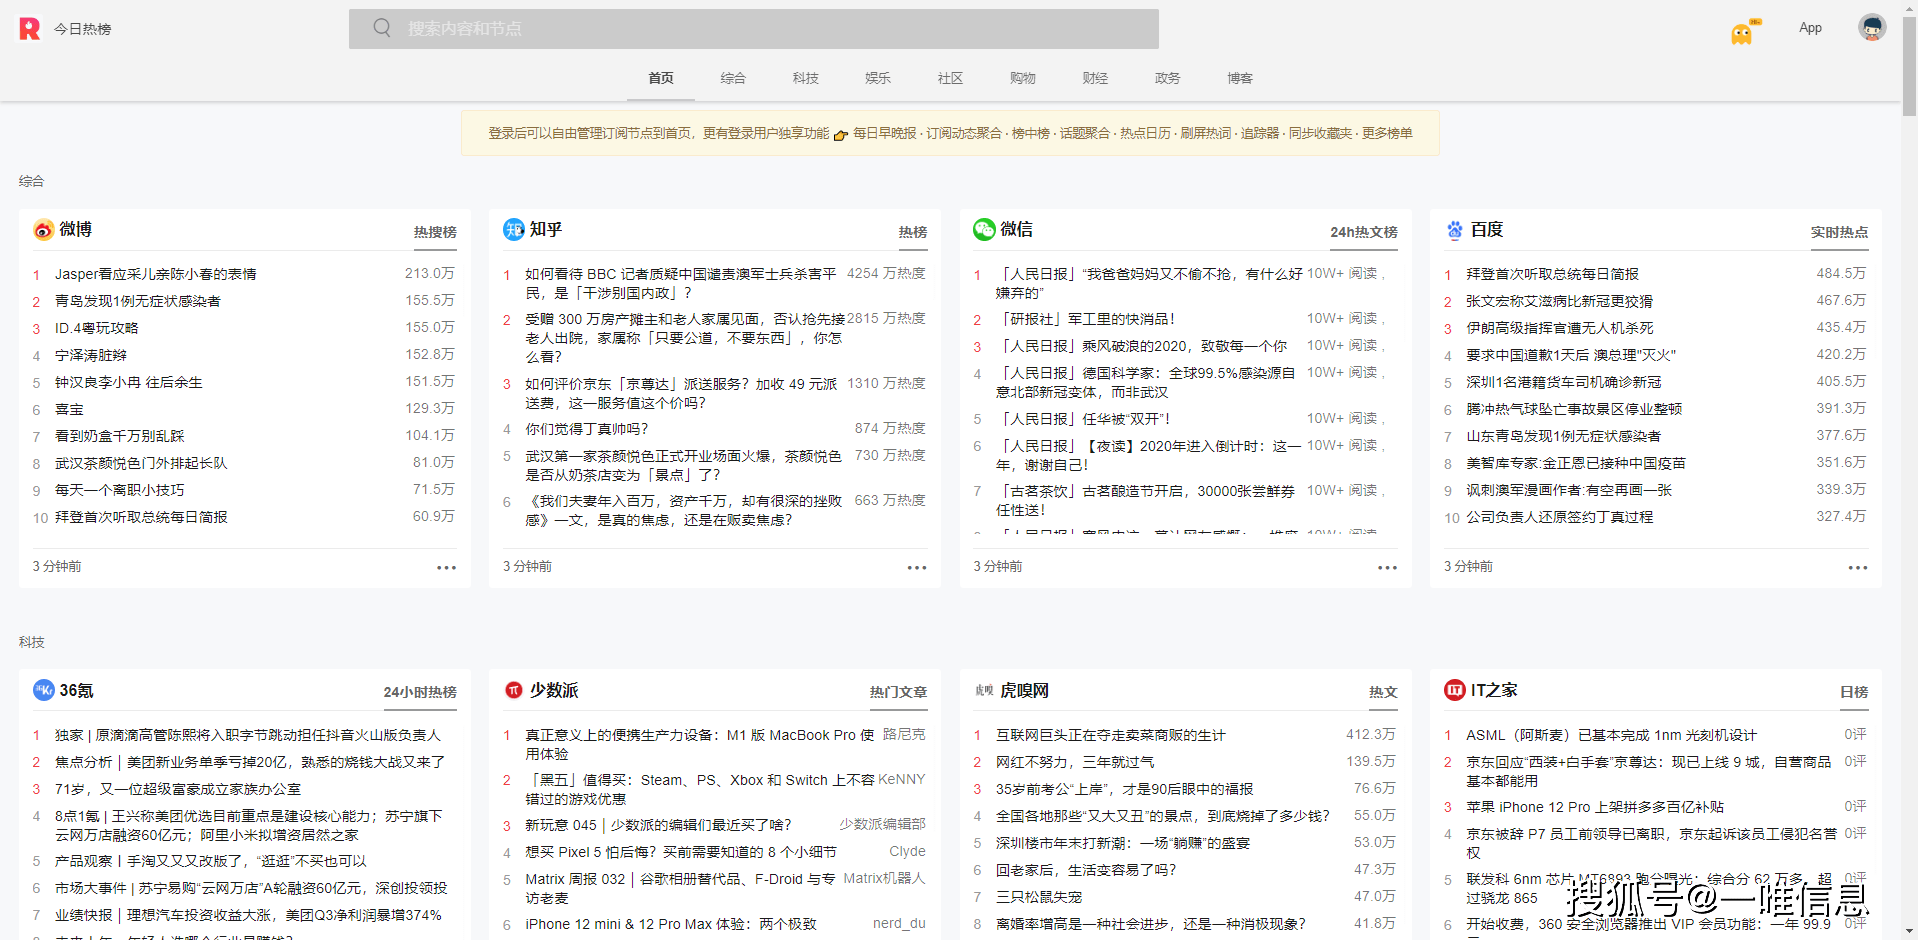Open 少数派 article 想买 Pixel 5 怕后悔?
This screenshot has width=1918, height=940.
[x=681, y=852]
